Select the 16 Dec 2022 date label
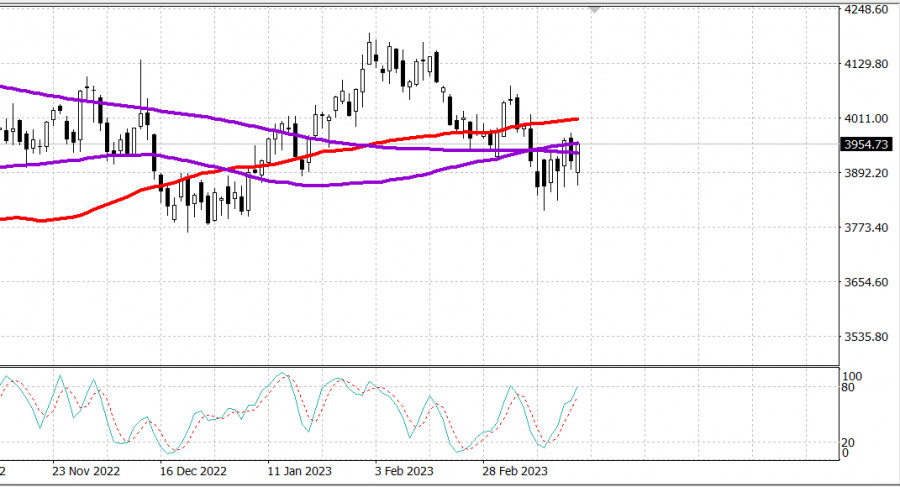 194,470
